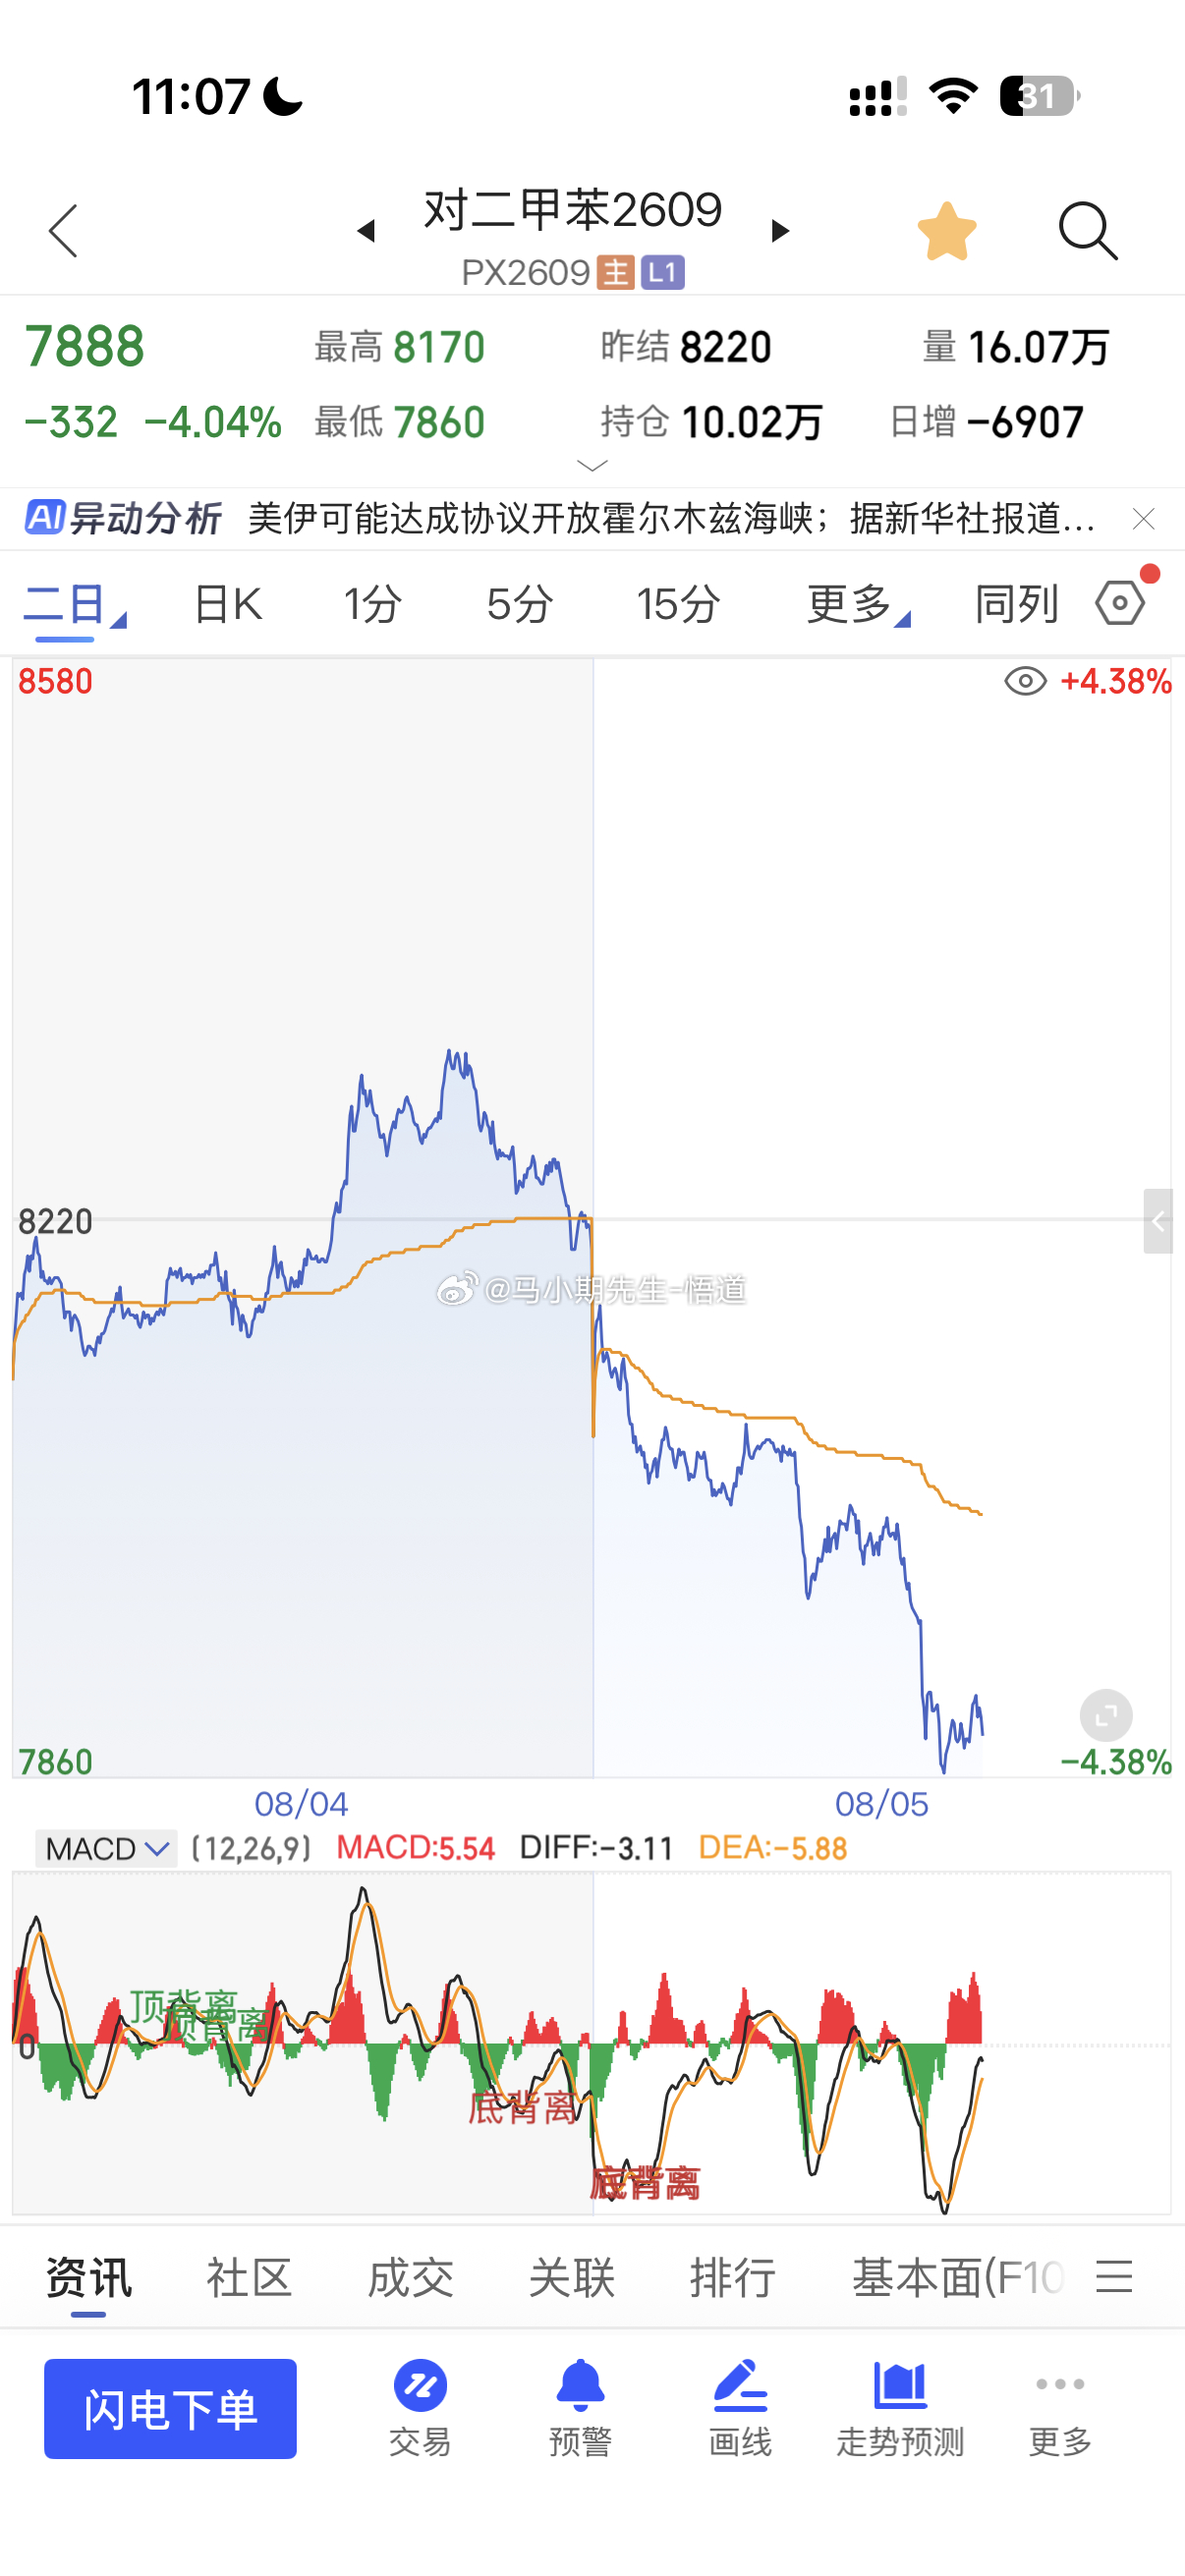Tap the back arrow icon
1185x2576 pixels.
tap(63, 231)
